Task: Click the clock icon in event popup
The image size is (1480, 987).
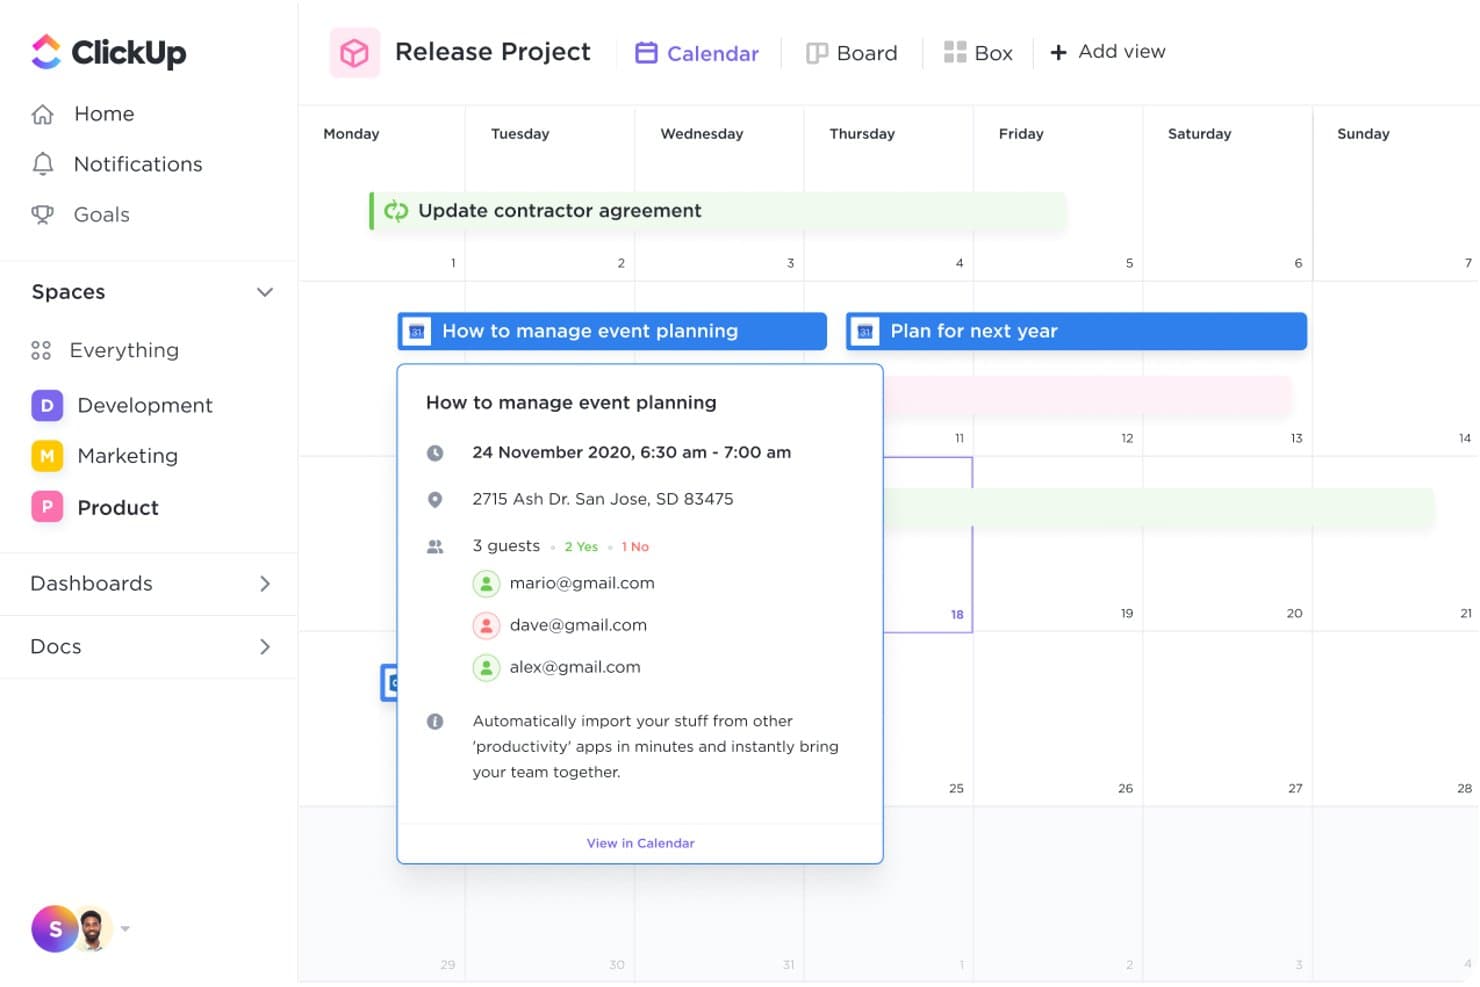Action: [x=435, y=453]
